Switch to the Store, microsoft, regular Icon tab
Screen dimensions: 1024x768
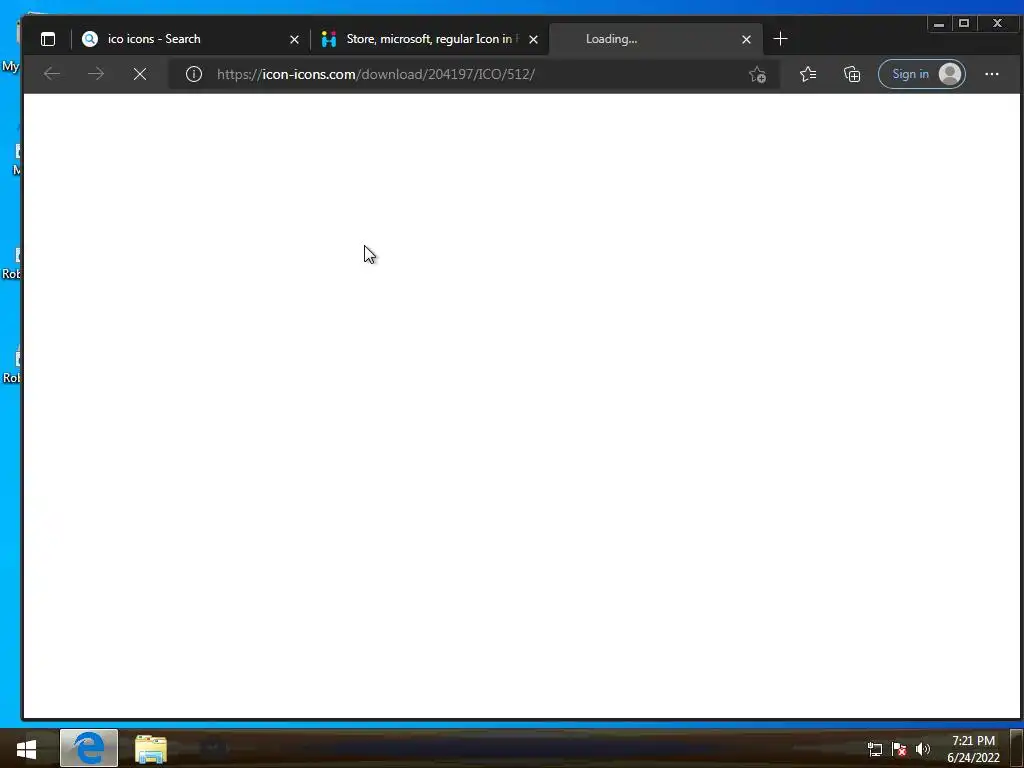(x=430, y=39)
